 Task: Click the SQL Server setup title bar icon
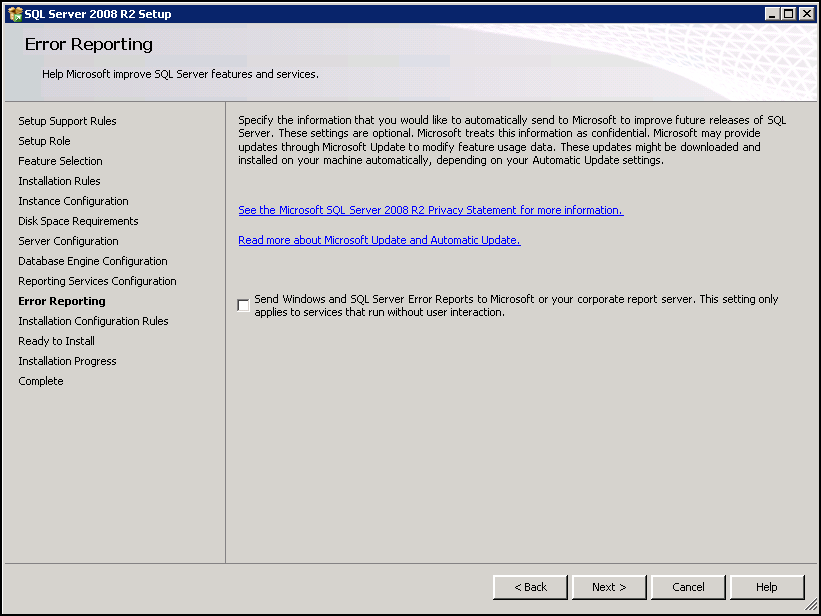point(15,14)
